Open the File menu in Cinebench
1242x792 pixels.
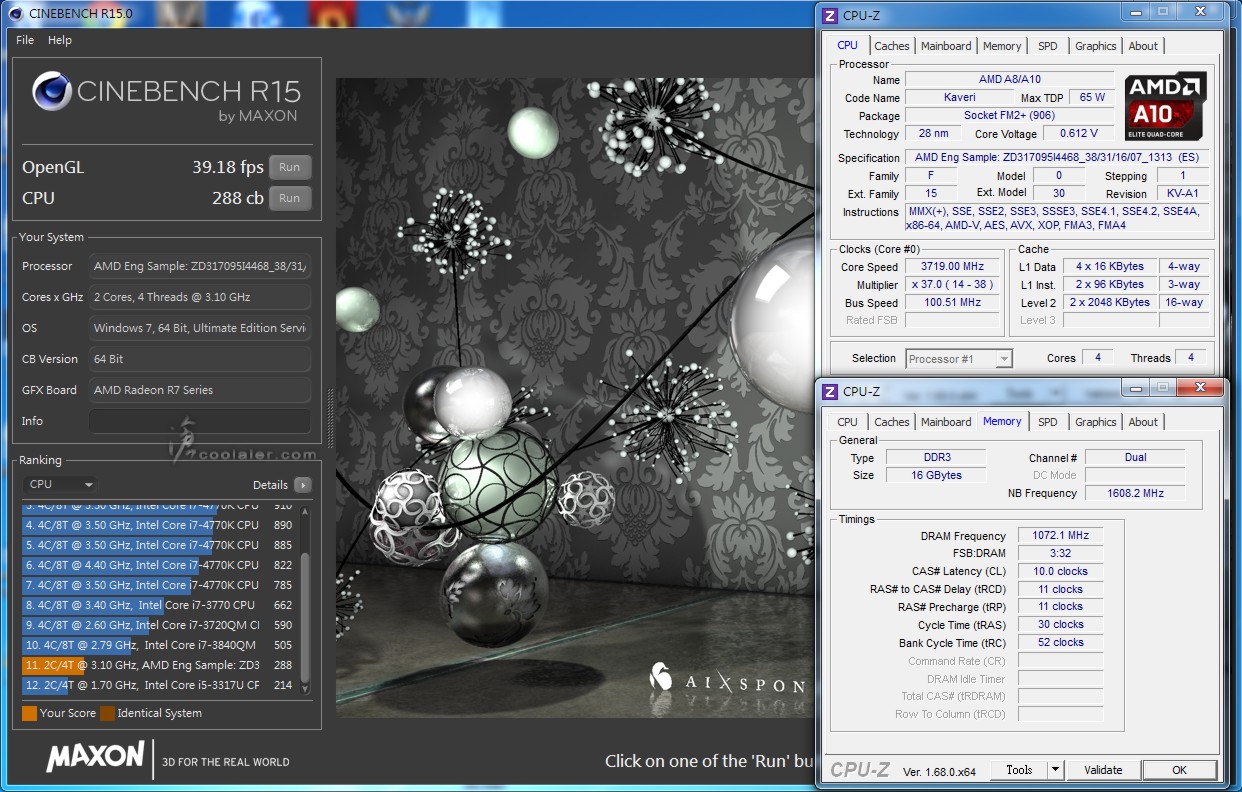click(x=25, y=40)
